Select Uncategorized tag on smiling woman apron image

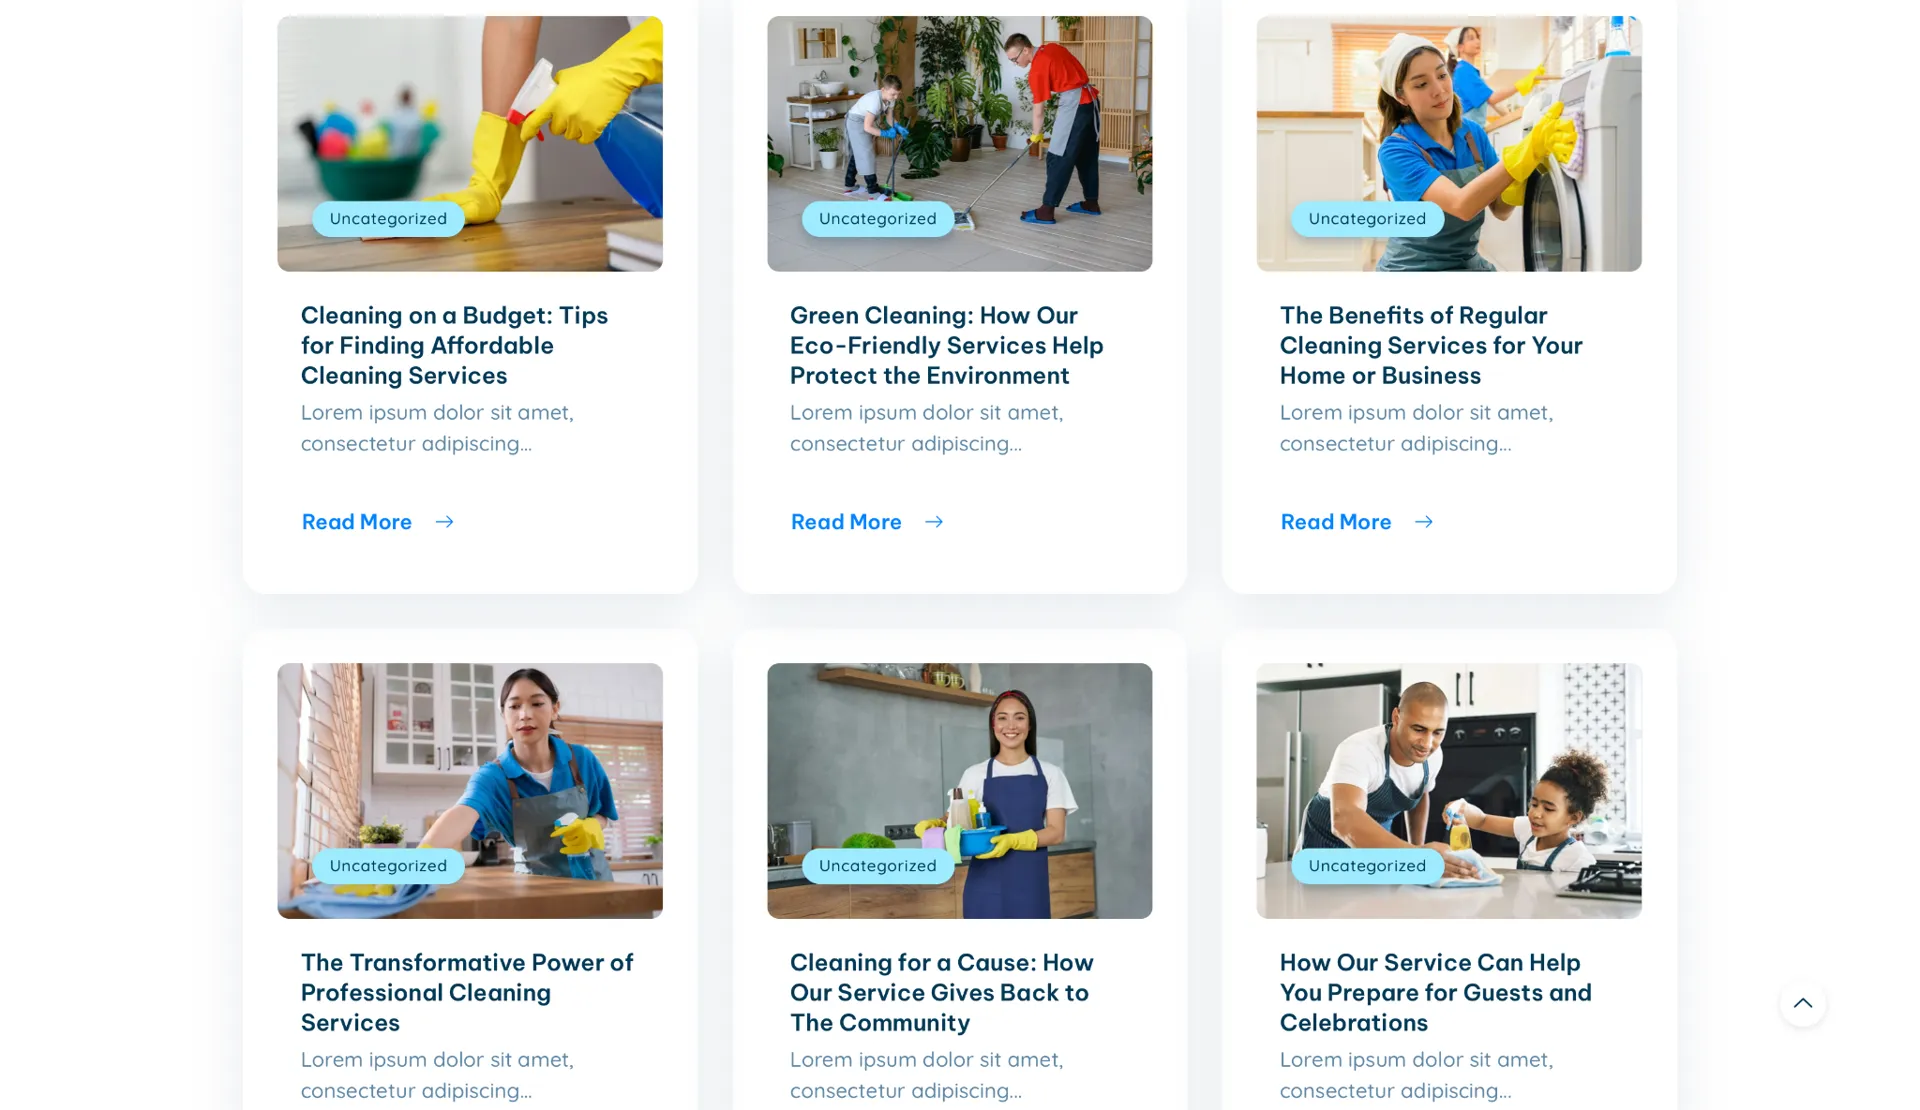click(877, 866)
